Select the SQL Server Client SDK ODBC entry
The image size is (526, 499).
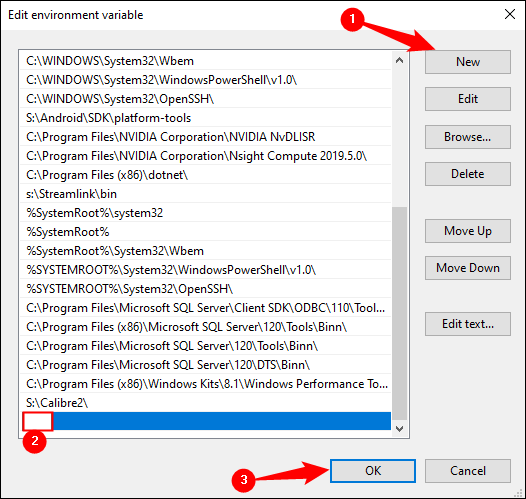205,308
